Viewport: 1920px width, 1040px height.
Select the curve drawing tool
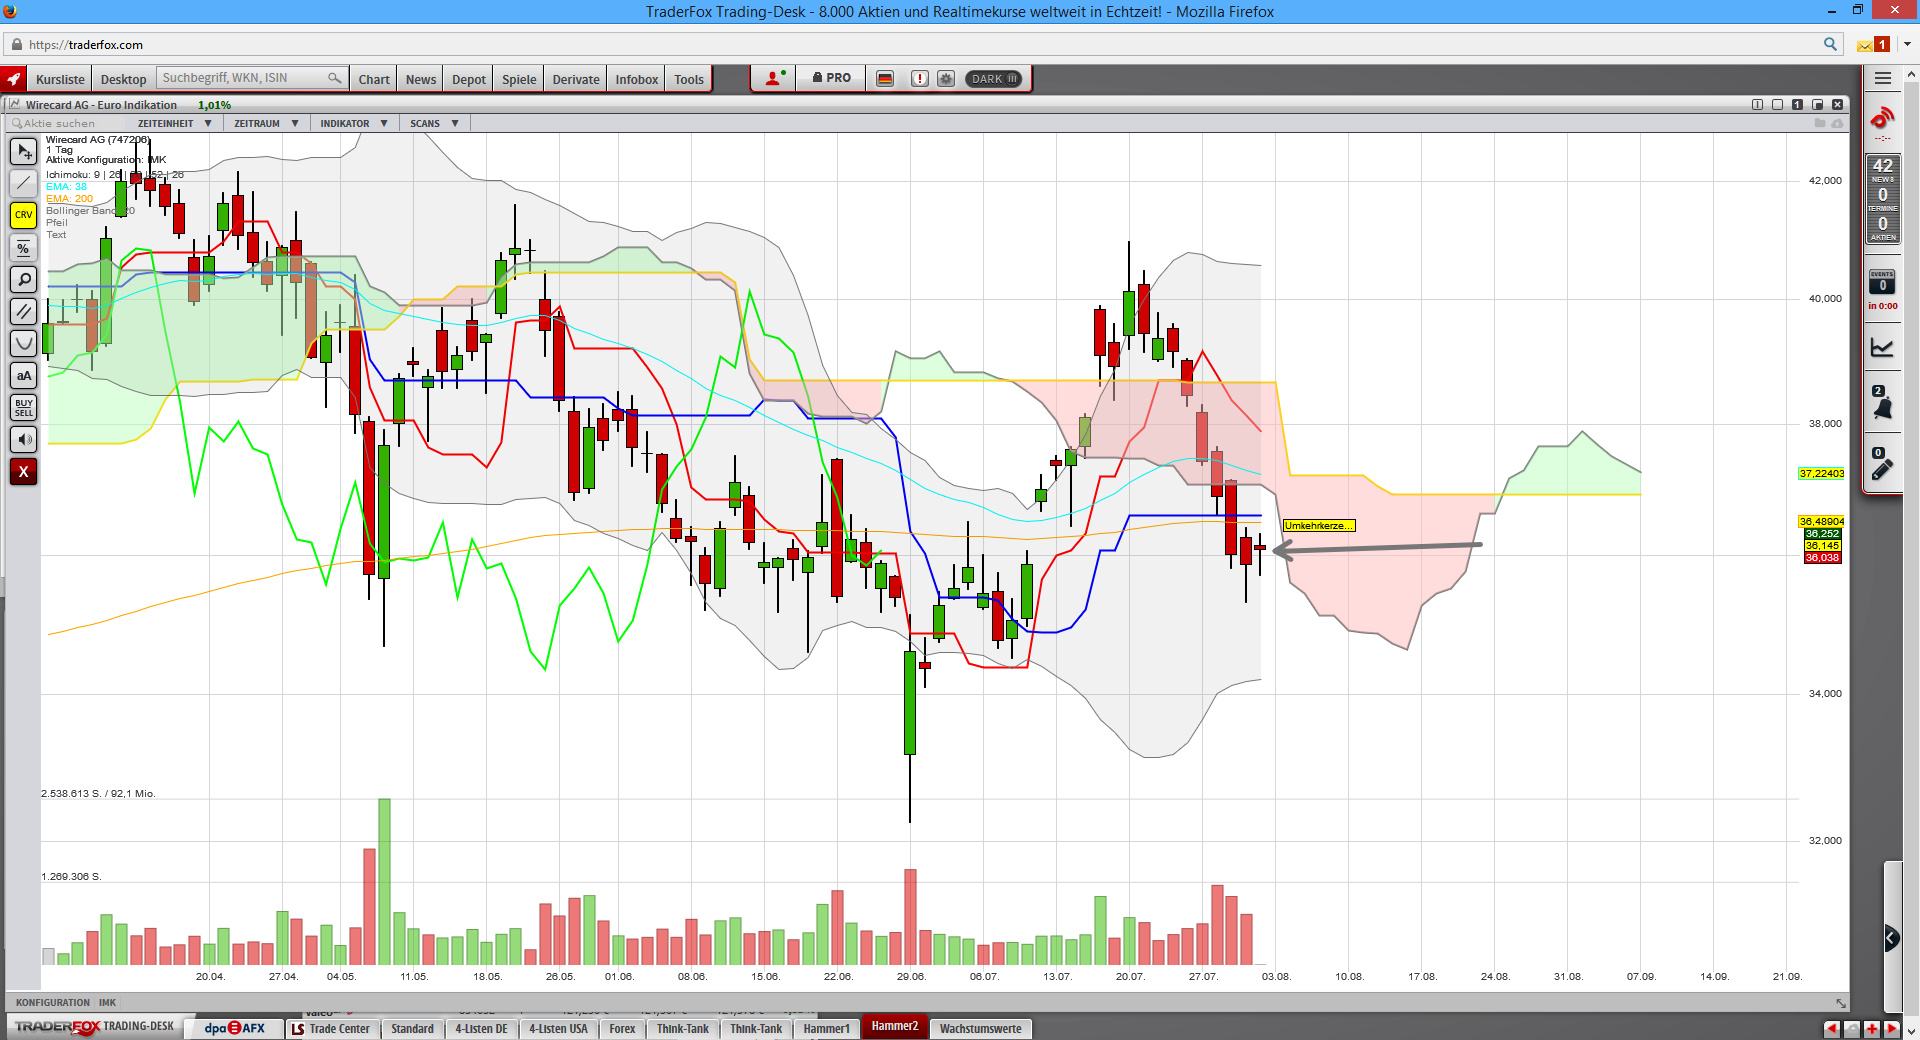(24, 343)
